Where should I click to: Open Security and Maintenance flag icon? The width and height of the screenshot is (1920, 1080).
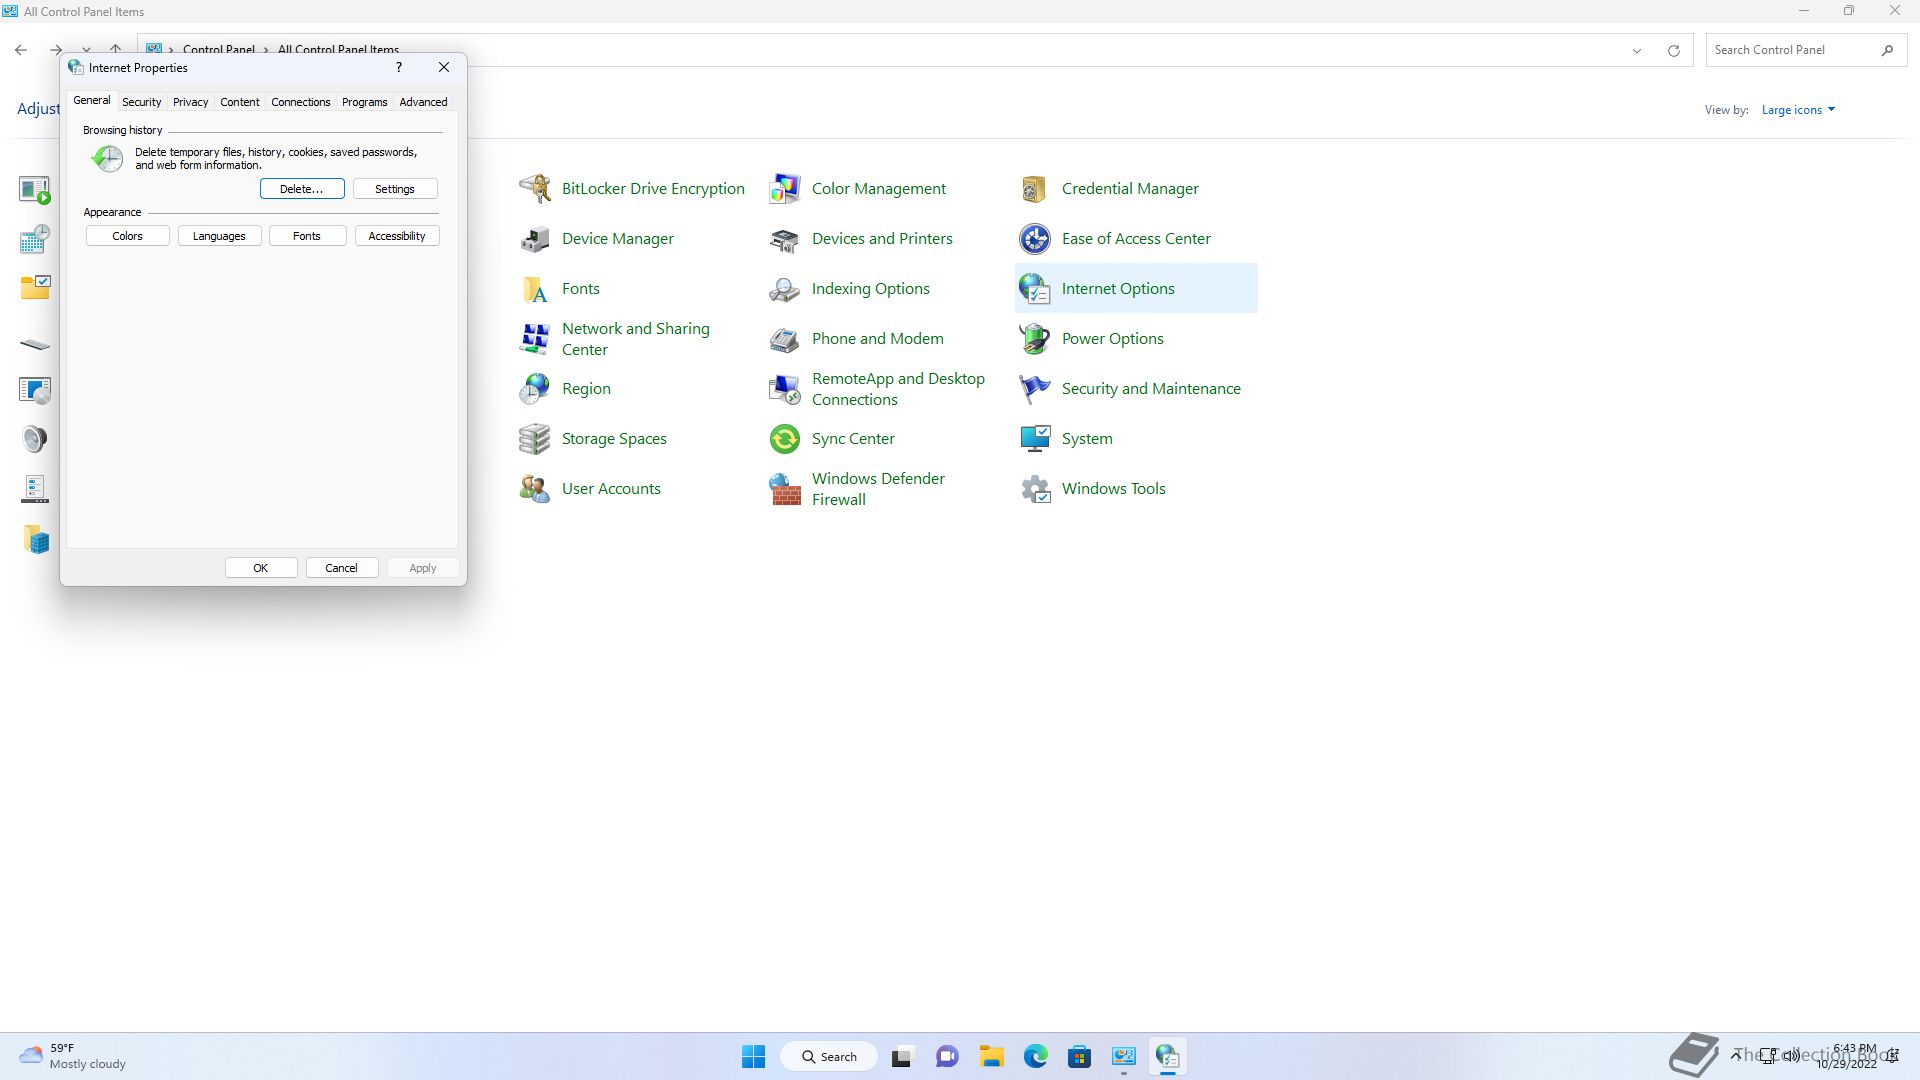[1035, 388]
